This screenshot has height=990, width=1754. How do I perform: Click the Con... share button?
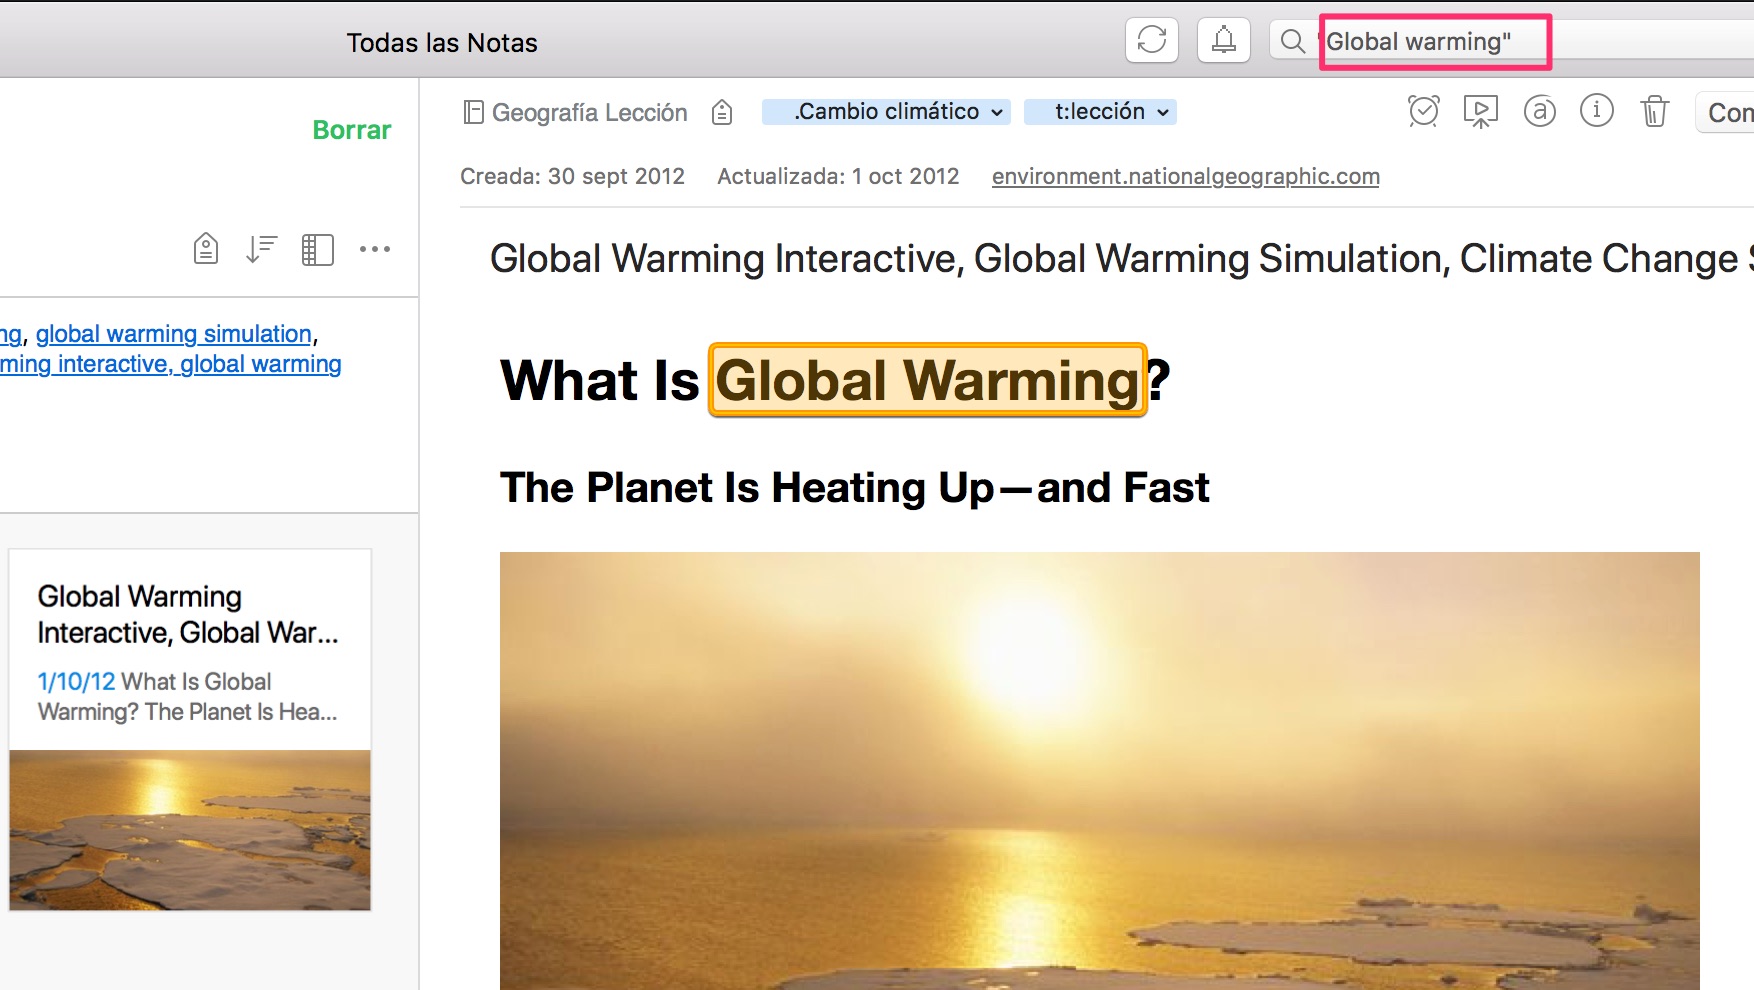click(1725, 112)
